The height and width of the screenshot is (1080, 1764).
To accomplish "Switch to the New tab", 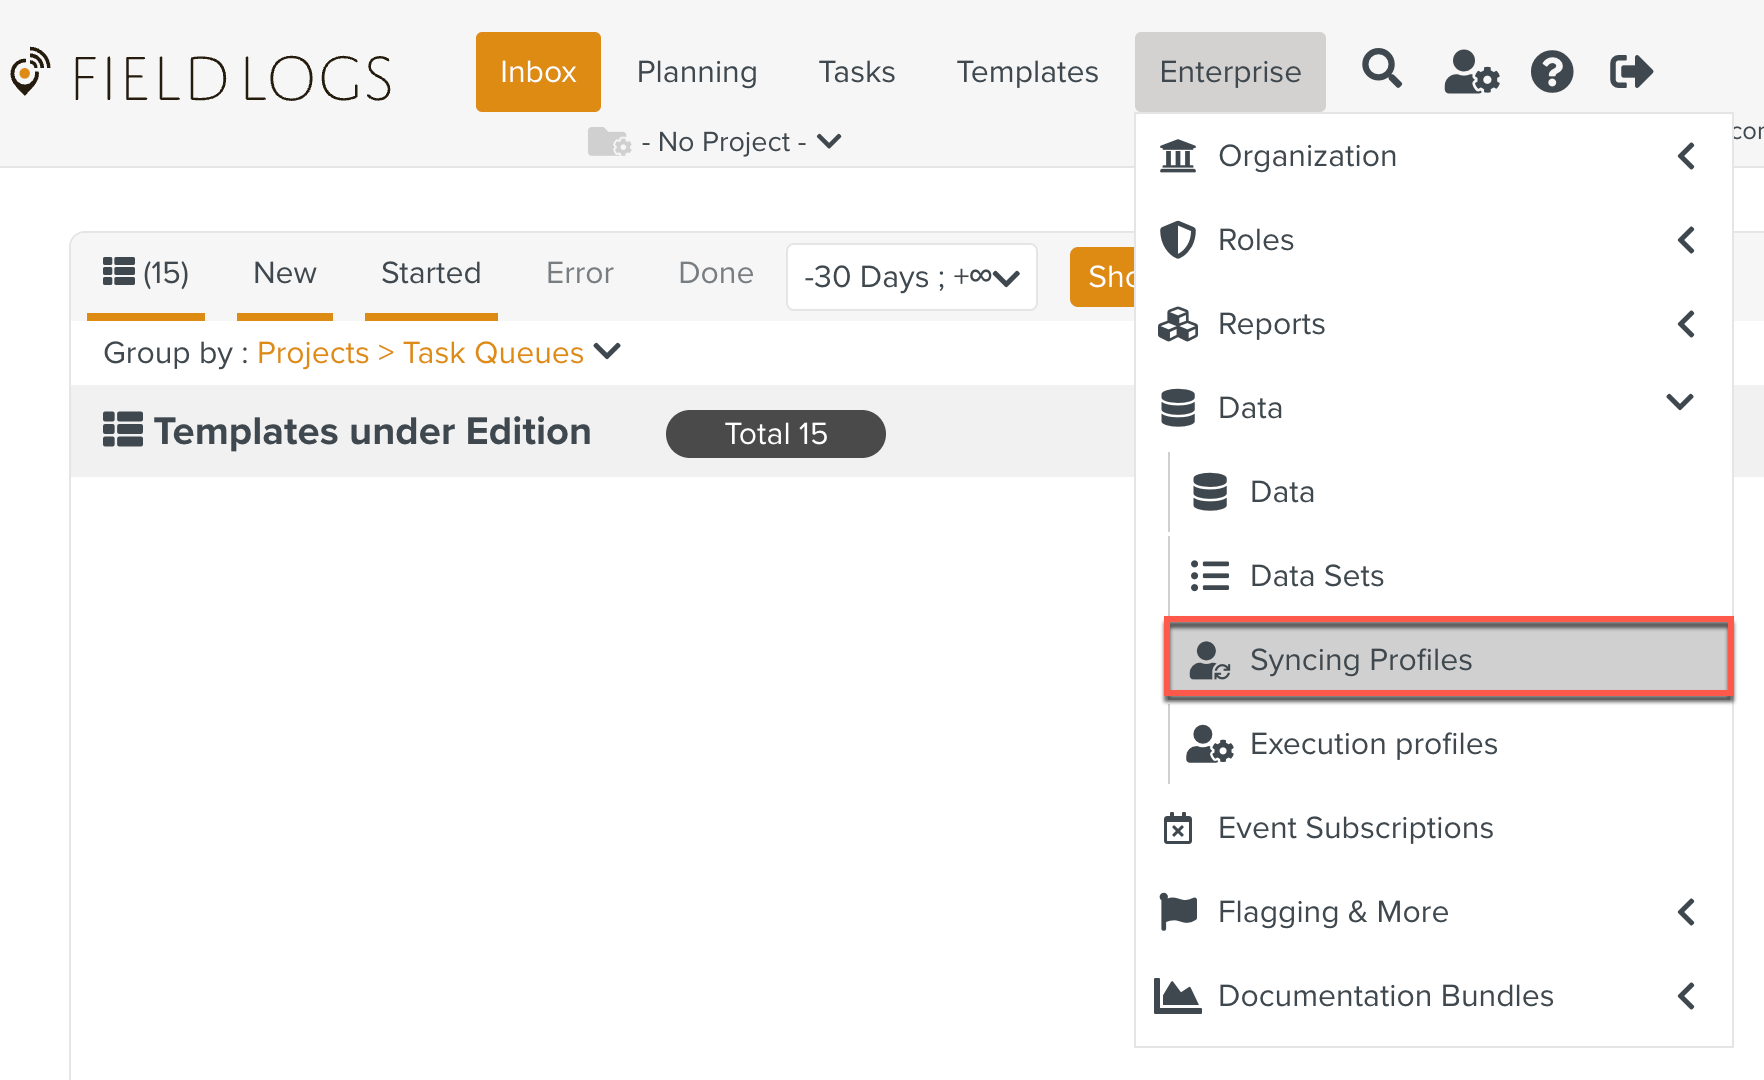I will click(x=284, y=272).
